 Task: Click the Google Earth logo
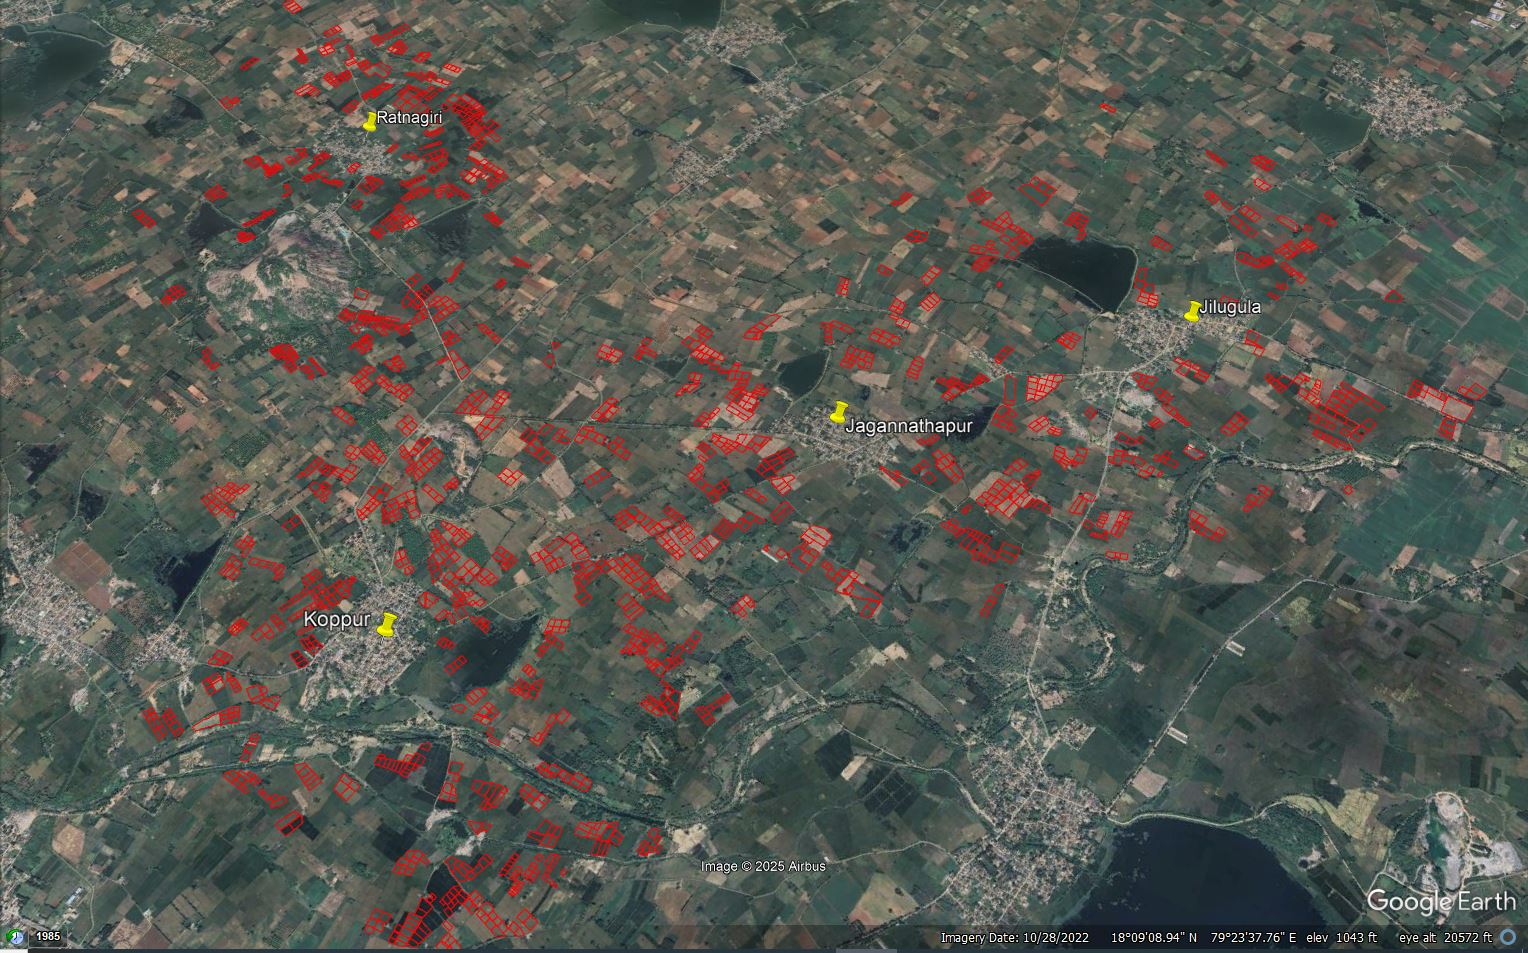pyautogui.click(x=1443, y=901)
